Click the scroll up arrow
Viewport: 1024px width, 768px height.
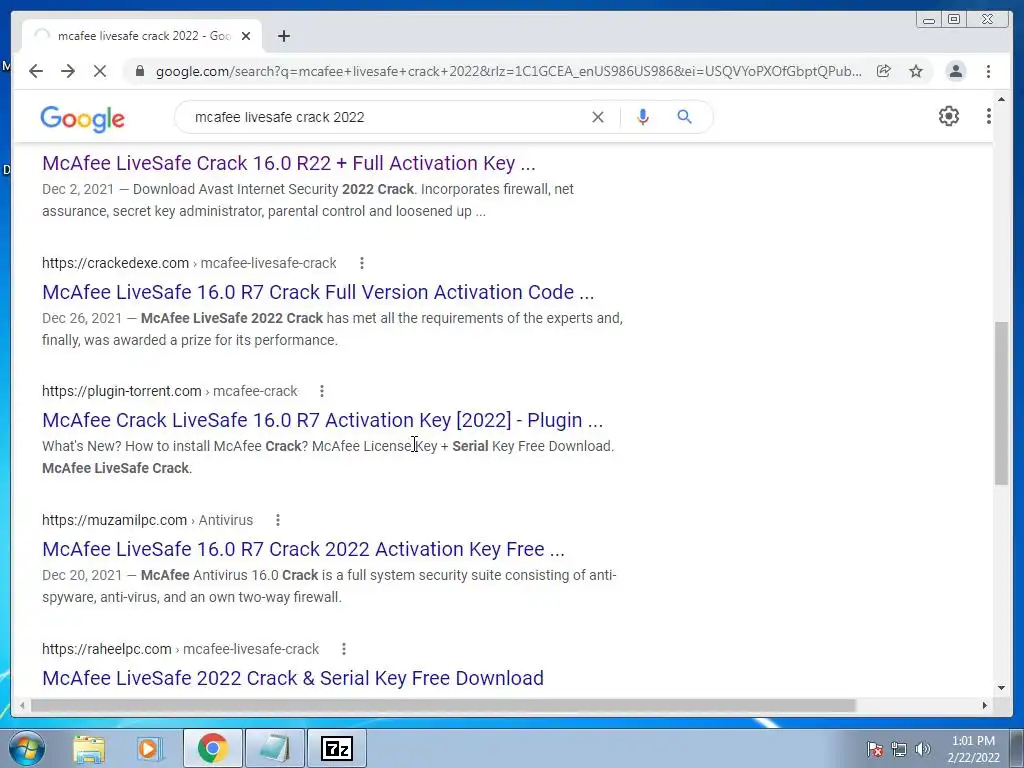click(x=1001, y=100)
